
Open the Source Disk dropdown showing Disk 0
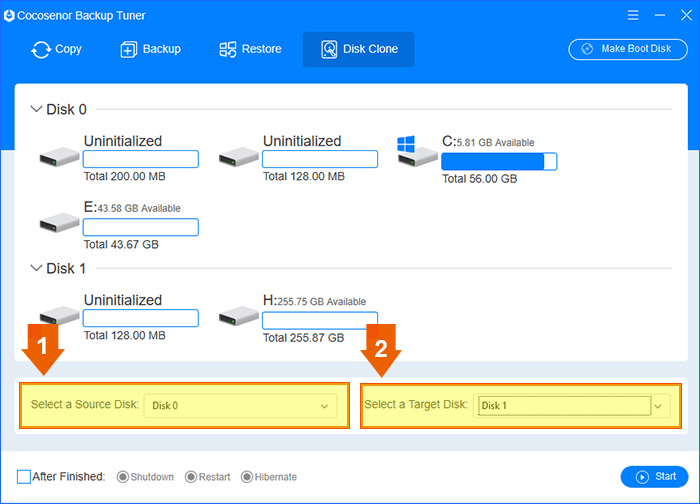point(240,406)
